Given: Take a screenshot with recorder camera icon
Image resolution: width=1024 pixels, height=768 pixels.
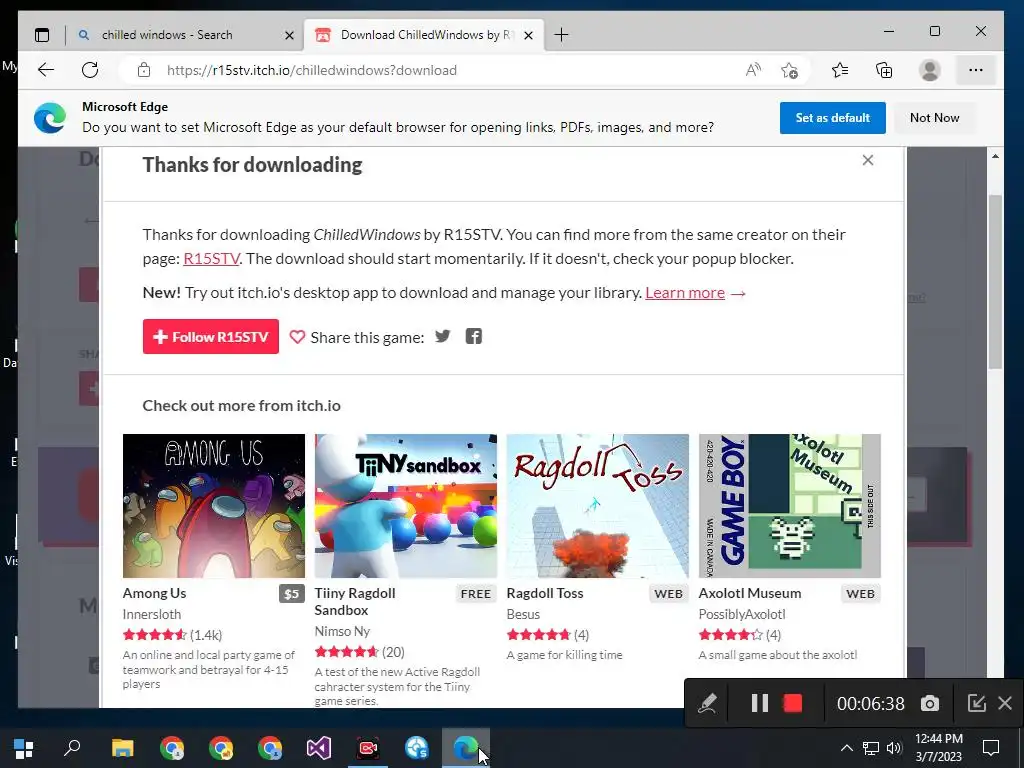Looking at the screenshot, I should pyautogui.click(x=930, y=703).
